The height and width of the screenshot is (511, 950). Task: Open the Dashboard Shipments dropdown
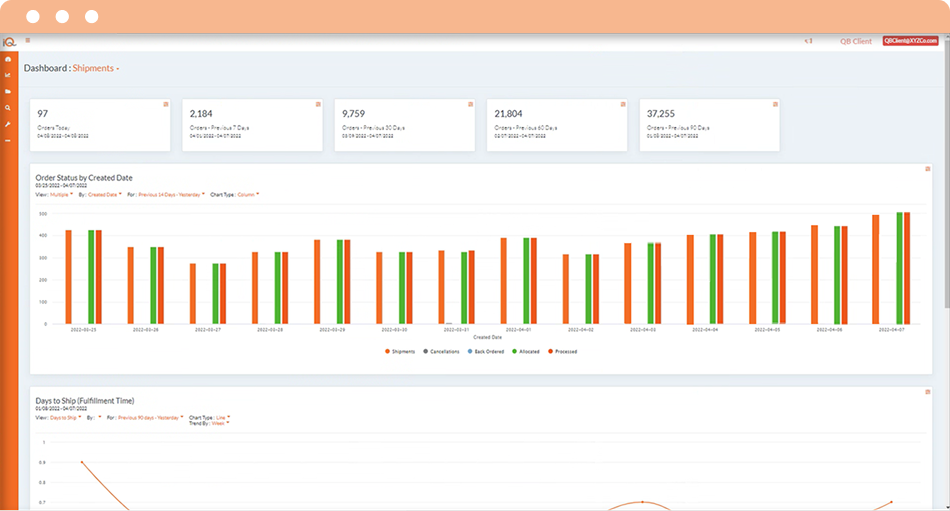click(96, 69)
